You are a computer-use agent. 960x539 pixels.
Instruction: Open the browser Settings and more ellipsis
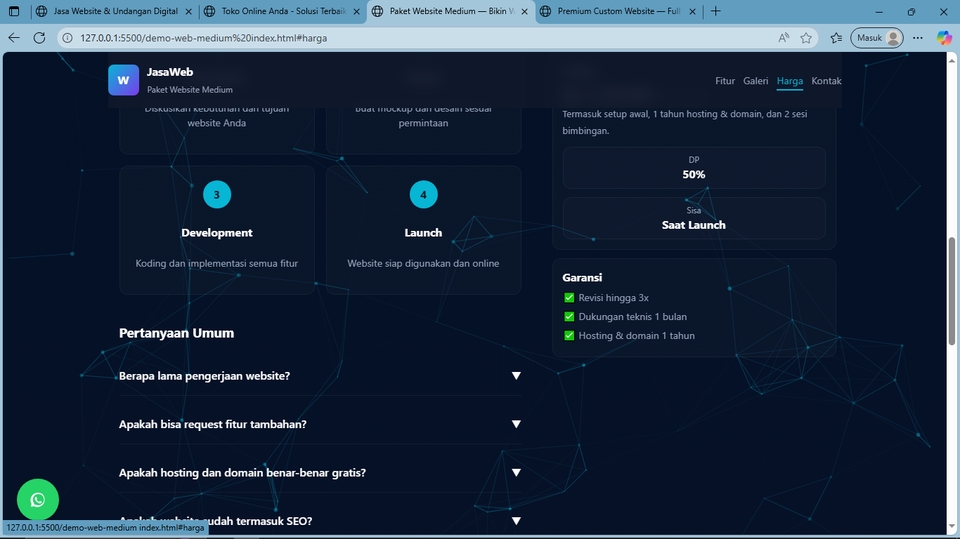[918, 38]
